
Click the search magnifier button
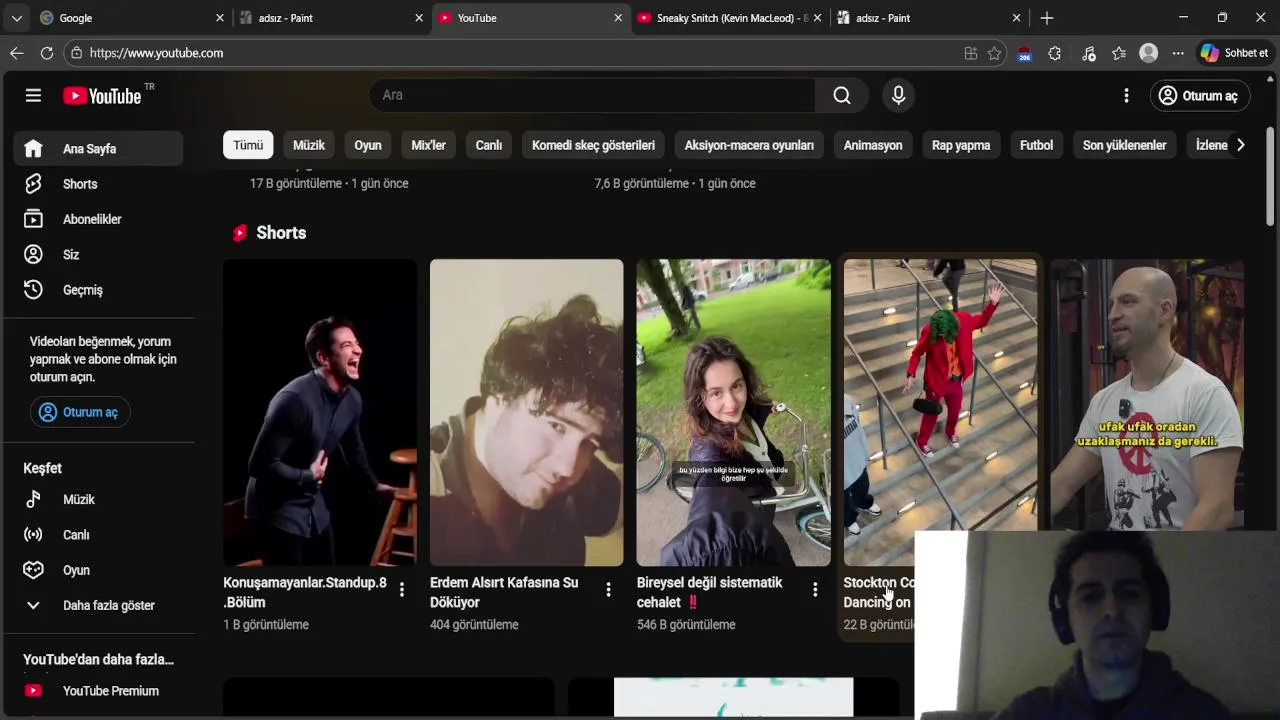pos(842,95)
